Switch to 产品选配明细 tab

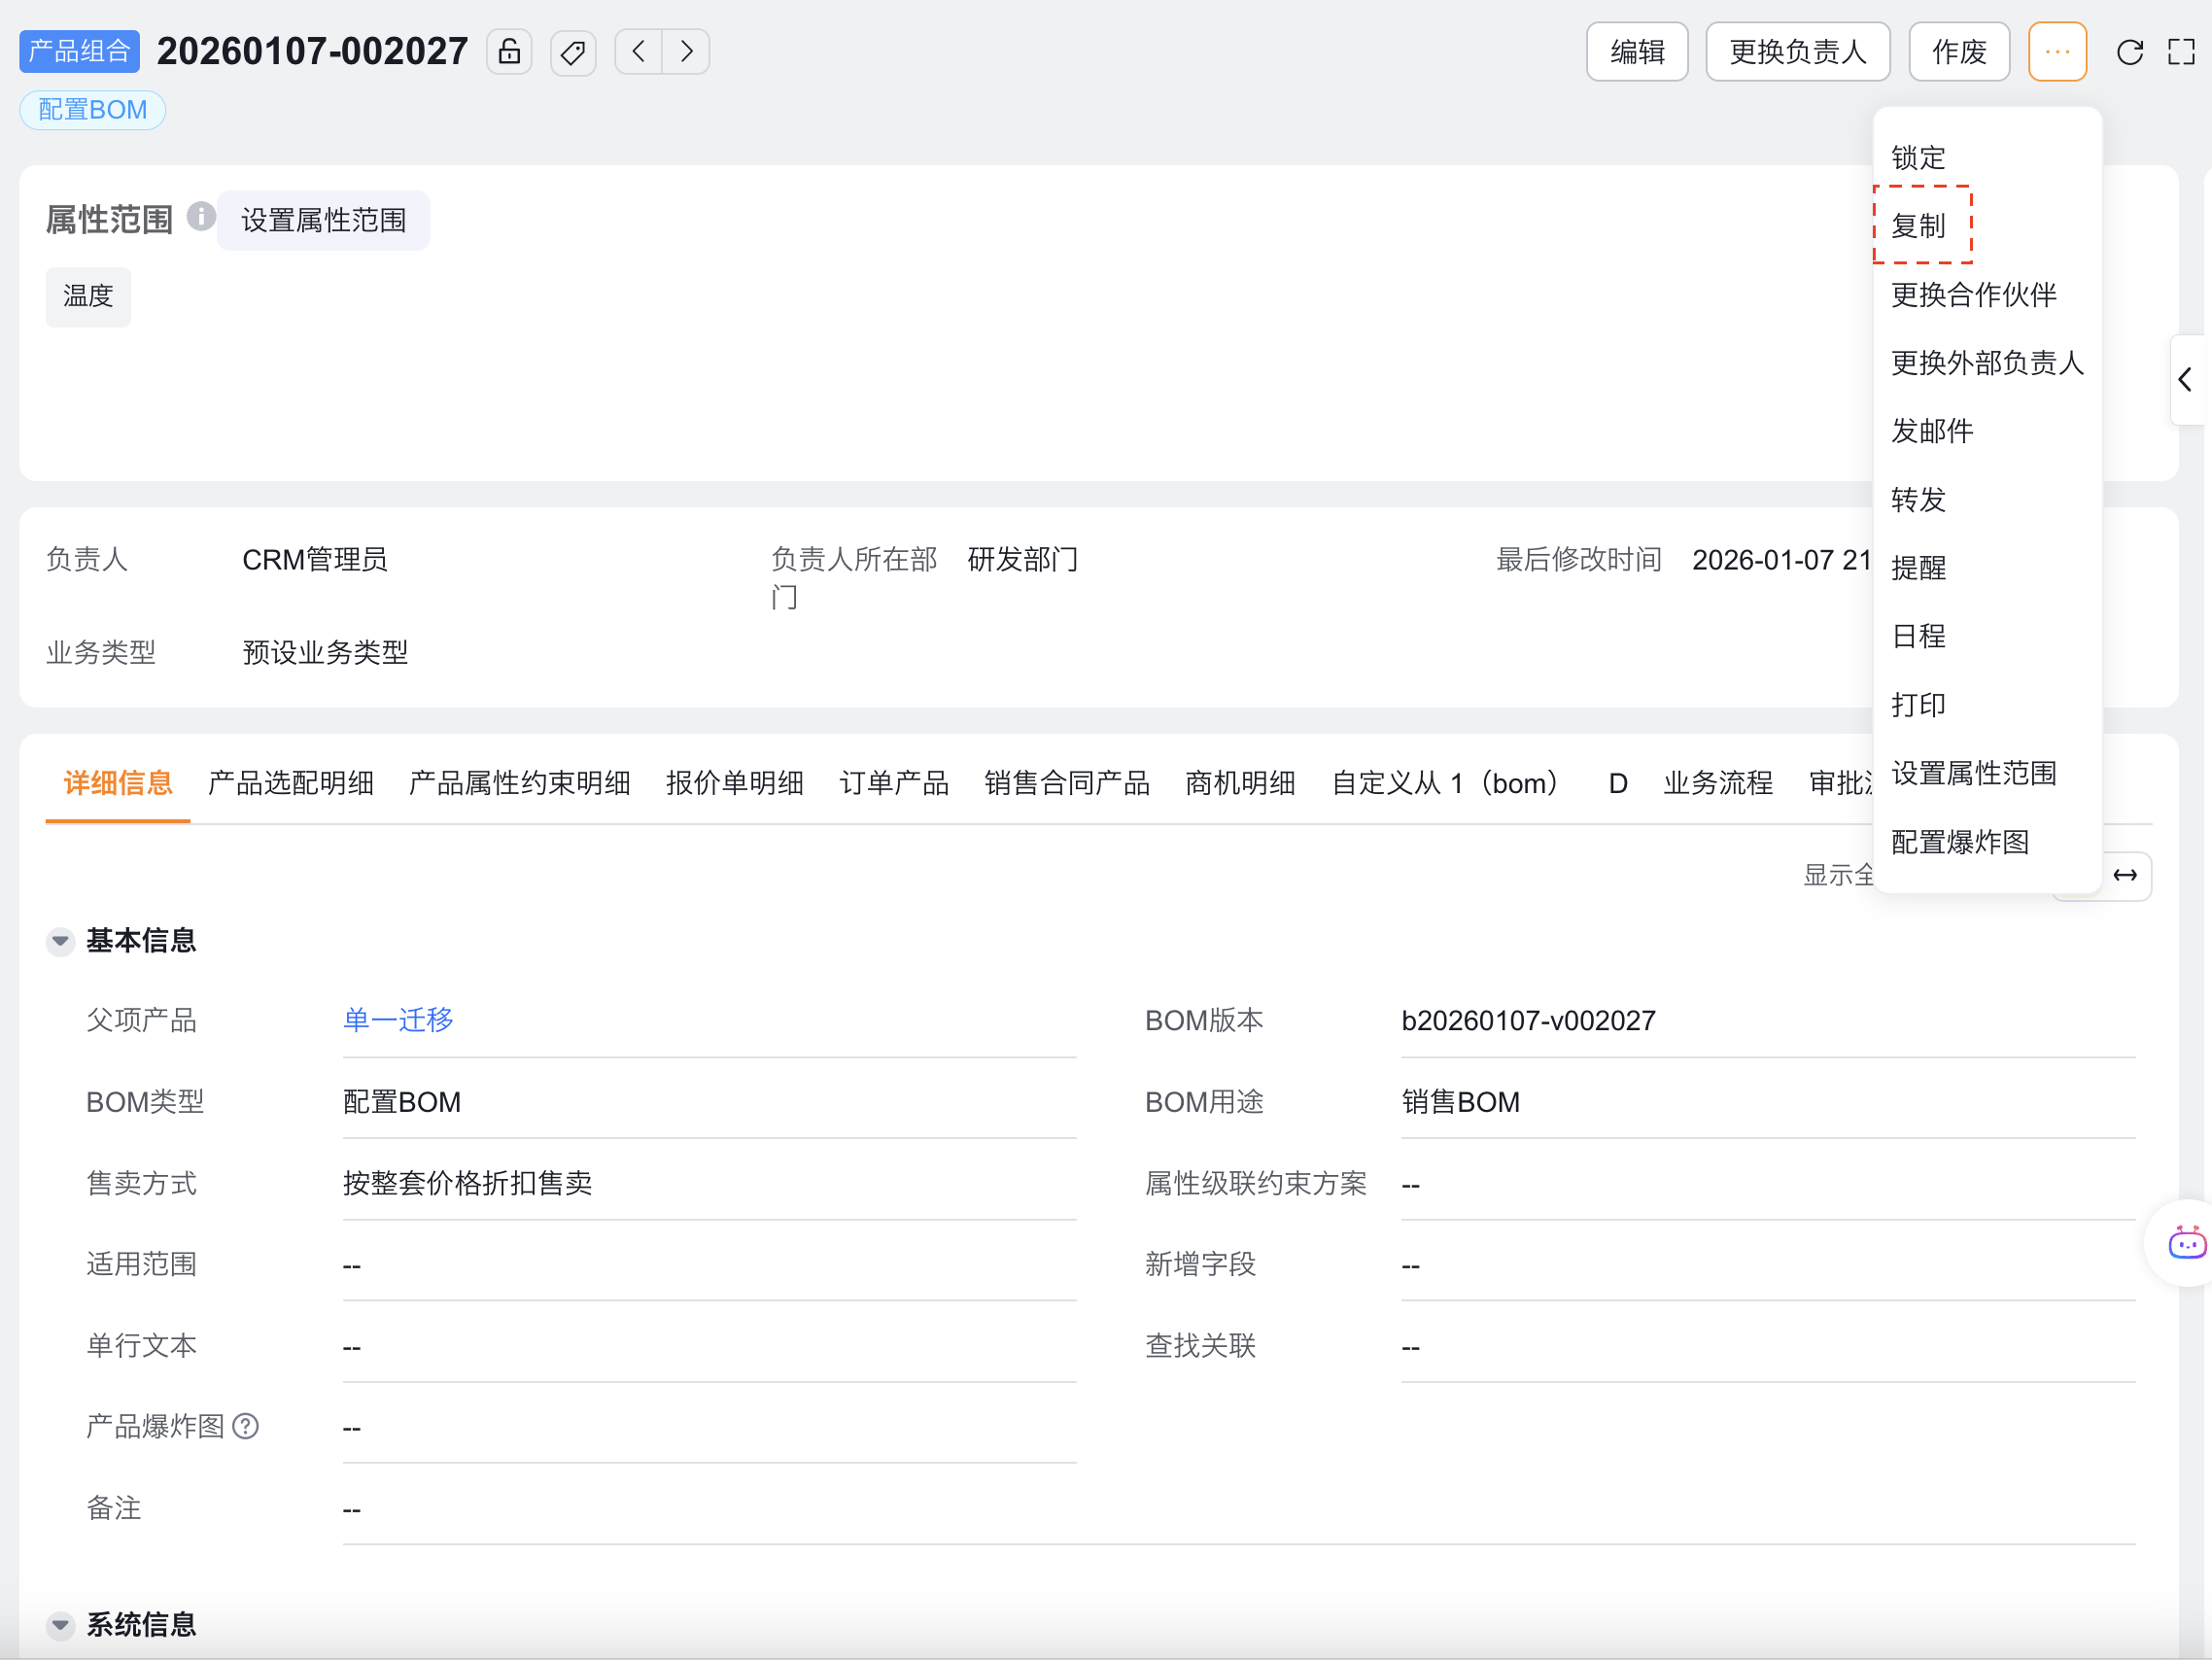(291, 783)
